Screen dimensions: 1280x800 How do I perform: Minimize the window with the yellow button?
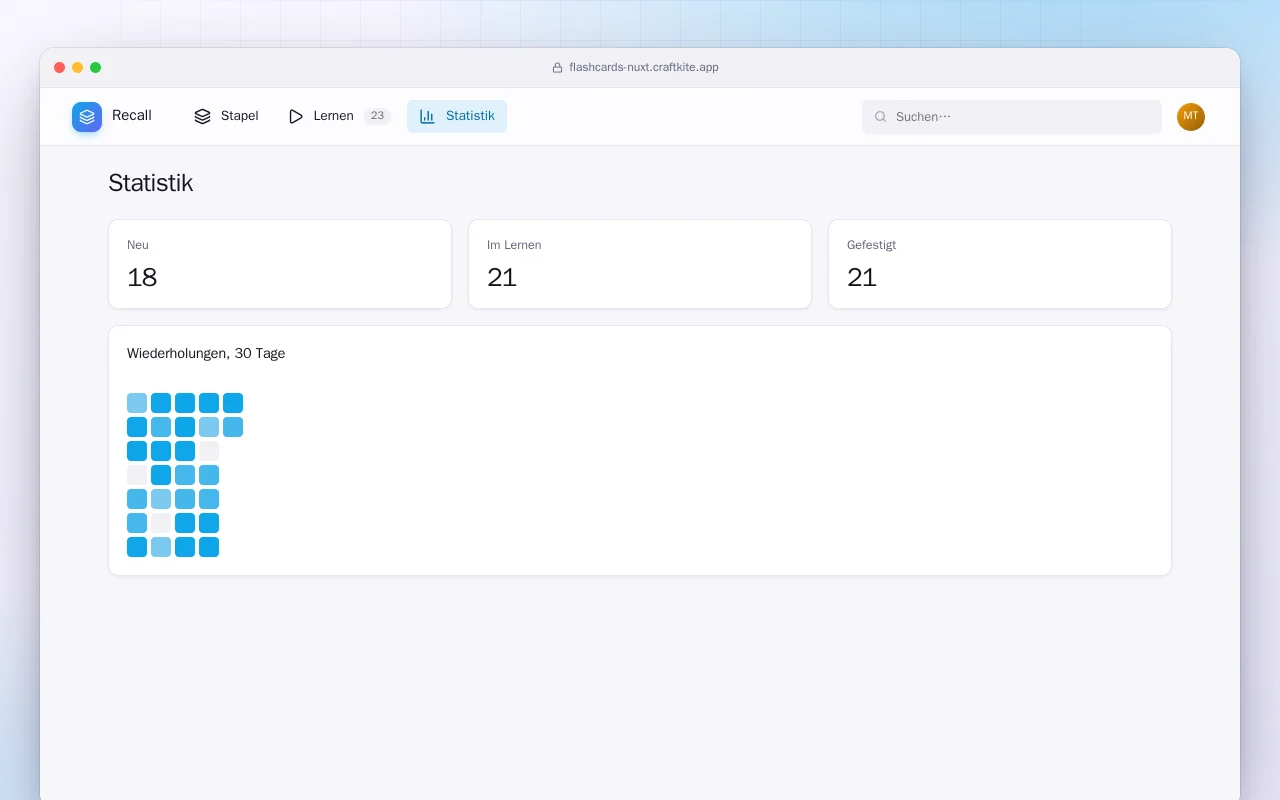[x=78, y=68]
